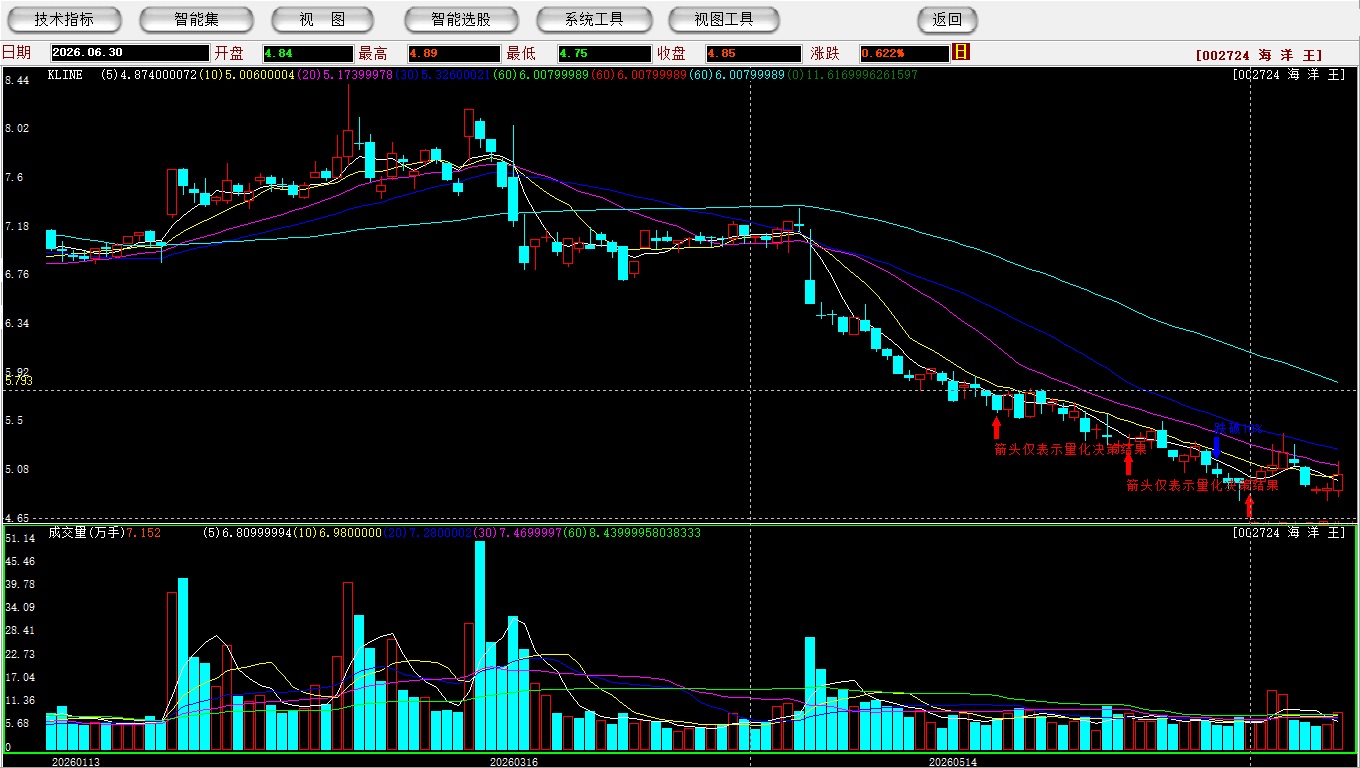Click the 视图工具 button

725,19
